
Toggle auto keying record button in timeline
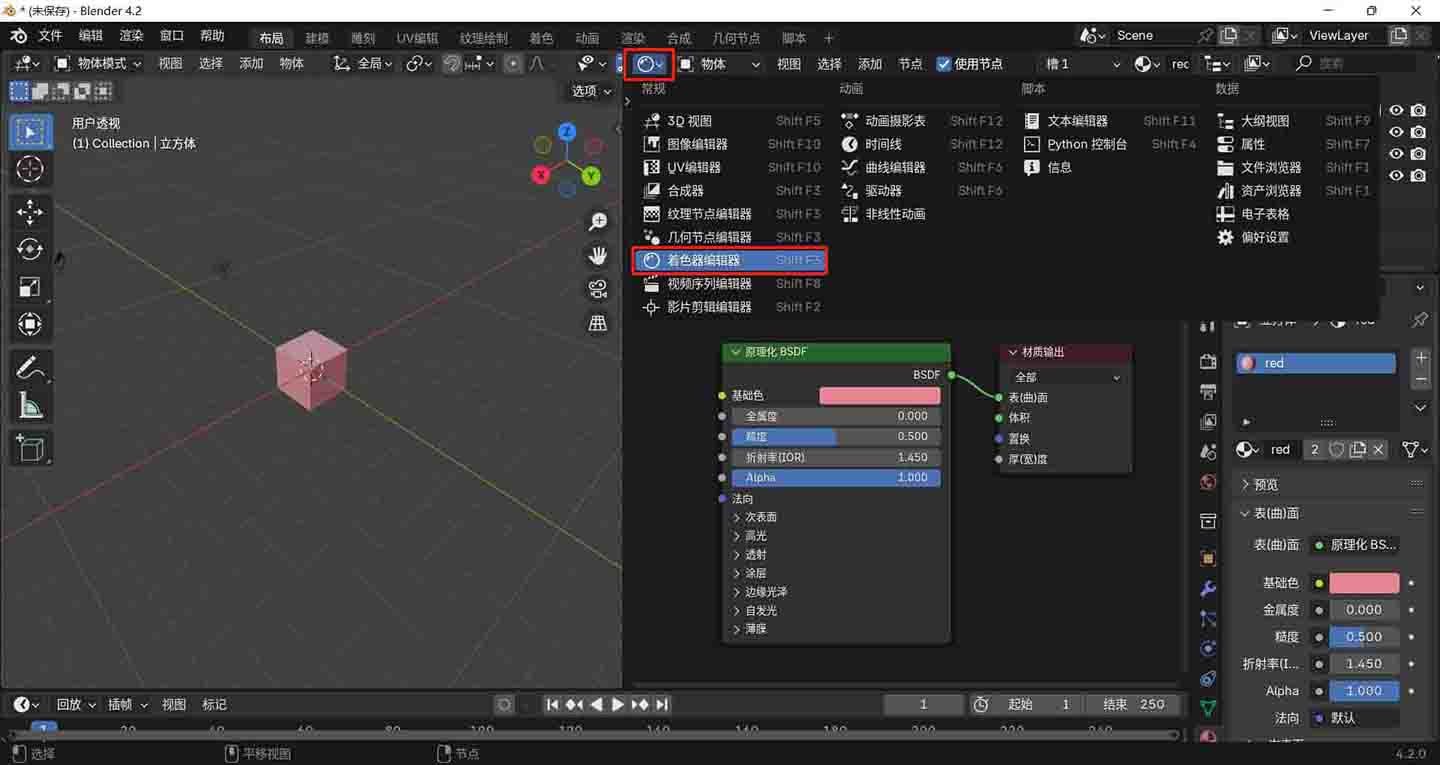tap(505, 704)
